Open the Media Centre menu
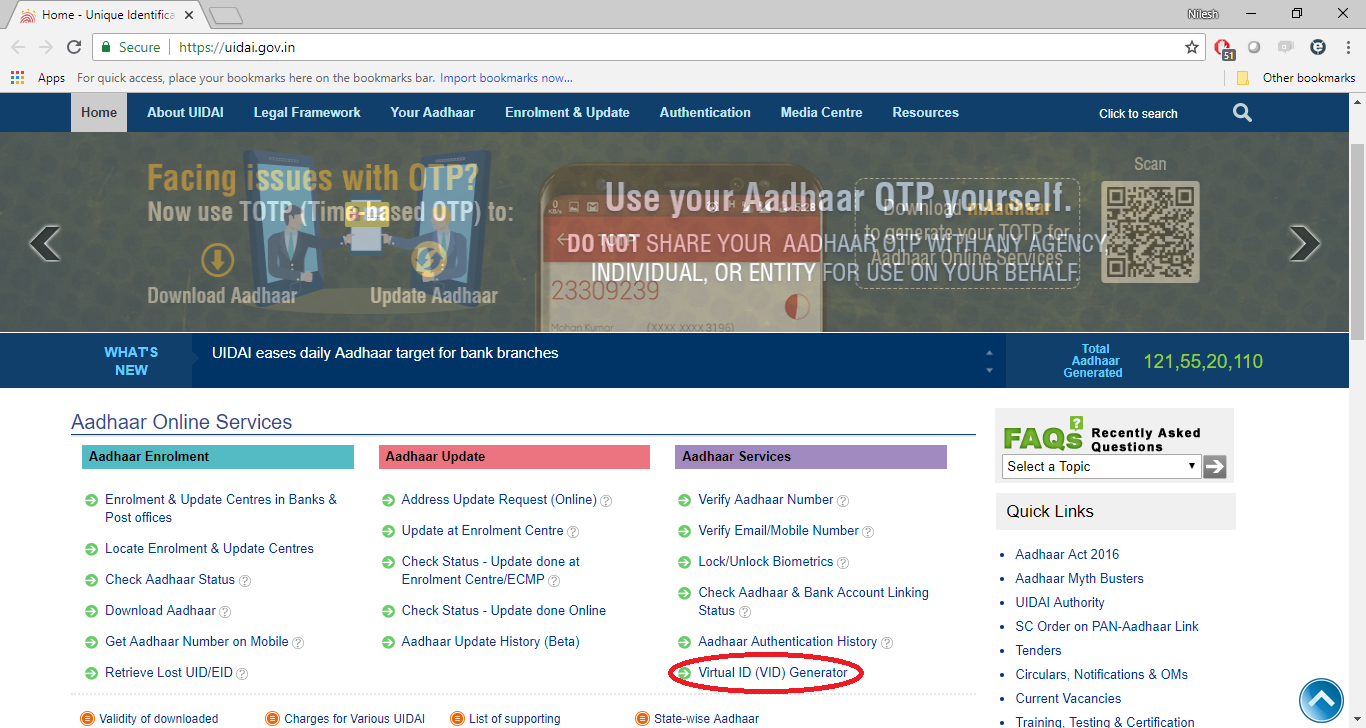The height and width of the screenshot is (728, 1366). (x=821, y=112)
